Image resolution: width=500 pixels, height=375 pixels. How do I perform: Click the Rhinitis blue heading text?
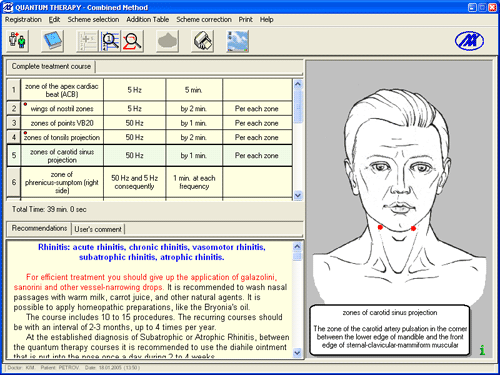152,252
